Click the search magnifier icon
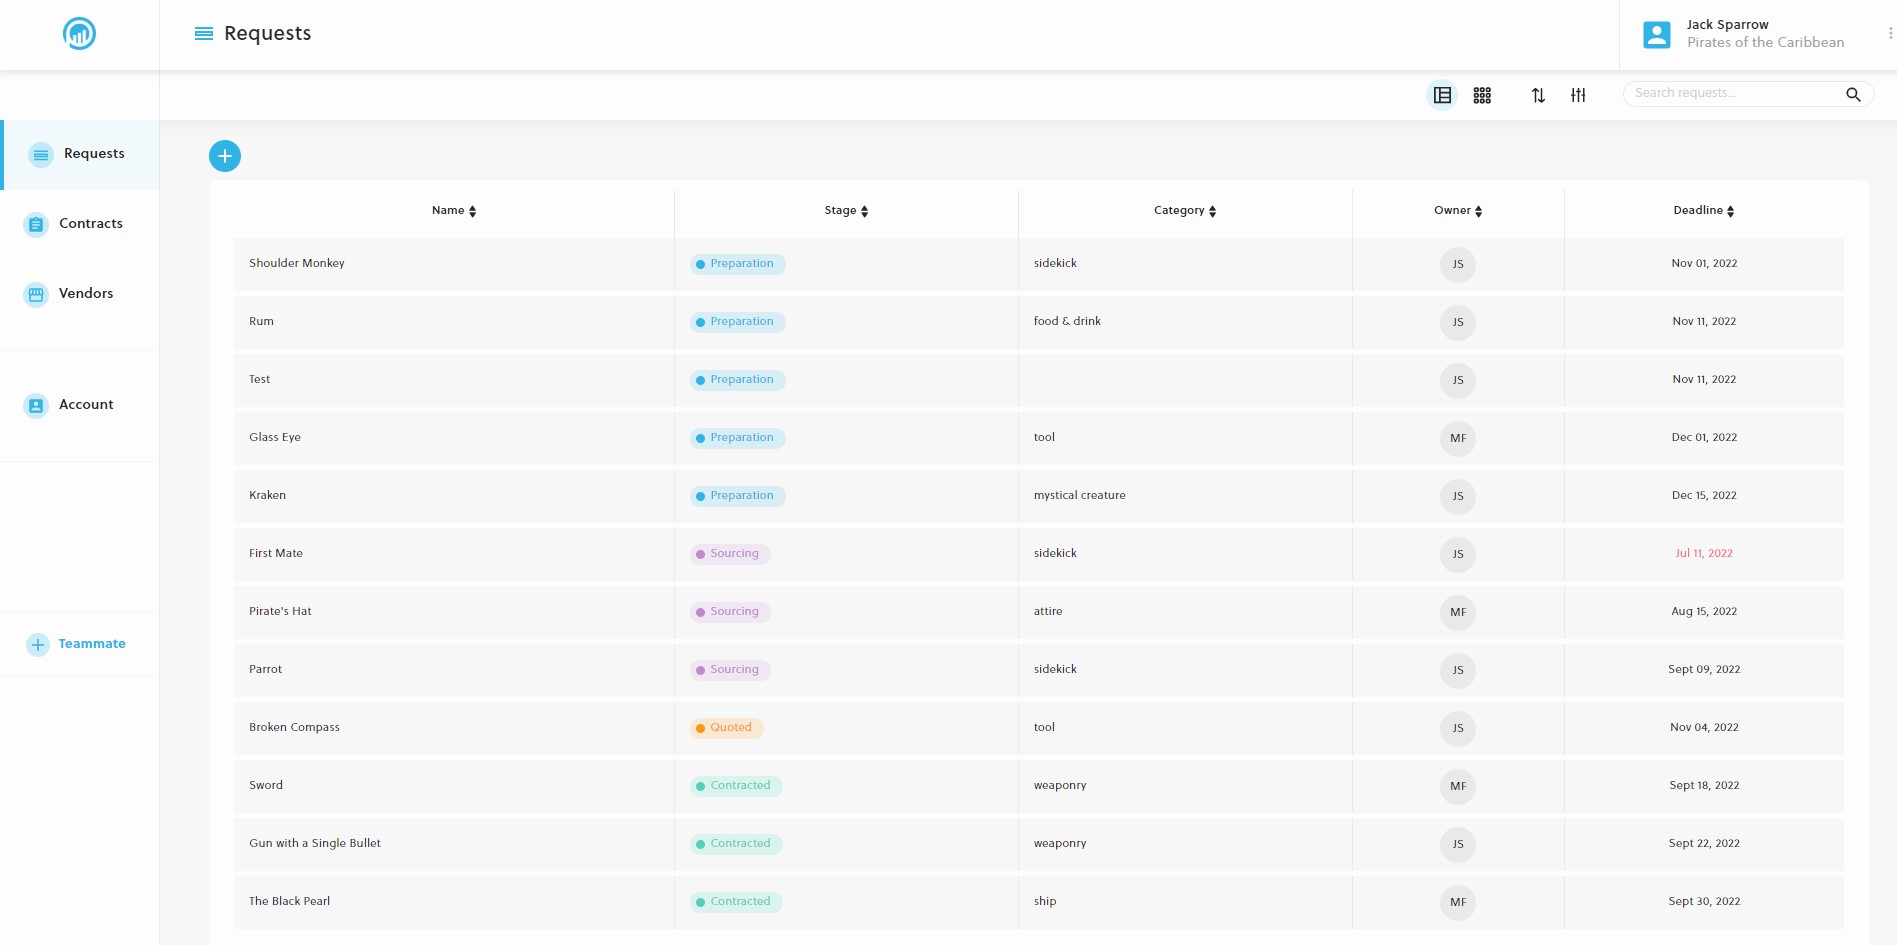Viewport: 1897px width, 945px height. (1853, 94)
